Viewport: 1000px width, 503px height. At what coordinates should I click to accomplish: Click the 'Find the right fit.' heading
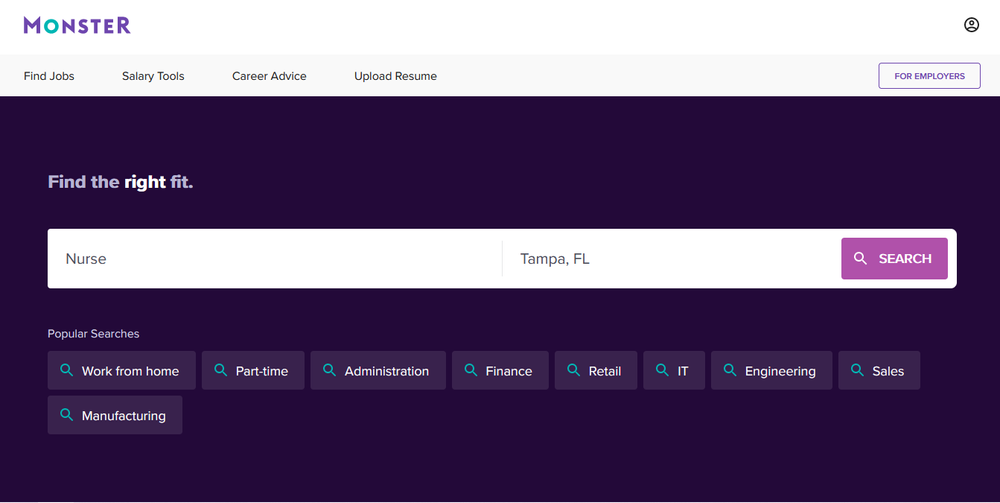coord(121,182)
